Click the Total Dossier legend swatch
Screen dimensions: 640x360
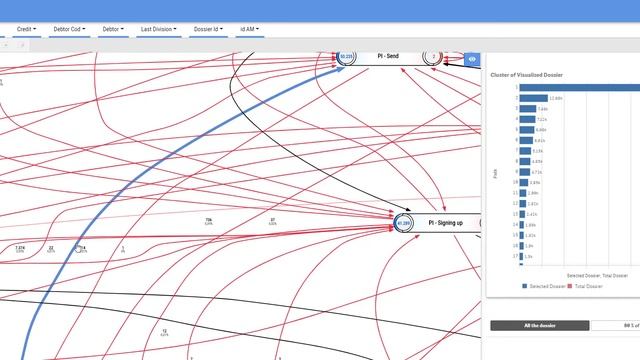point(570,286)
